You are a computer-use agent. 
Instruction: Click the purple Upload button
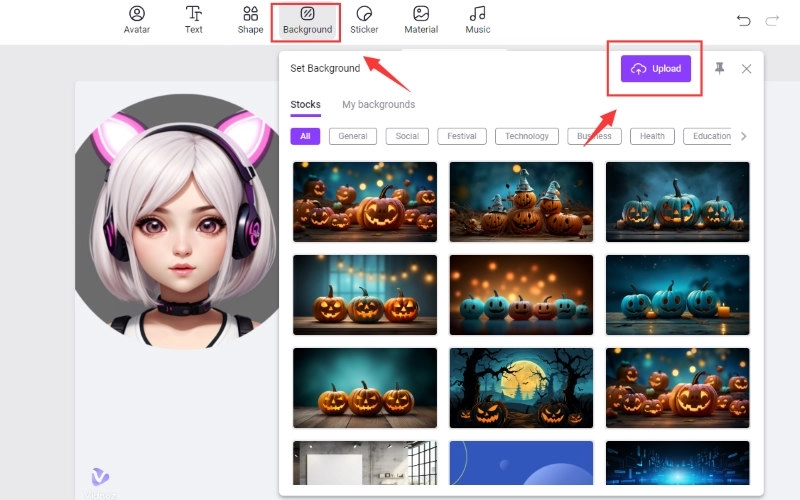tap(656, 69)
